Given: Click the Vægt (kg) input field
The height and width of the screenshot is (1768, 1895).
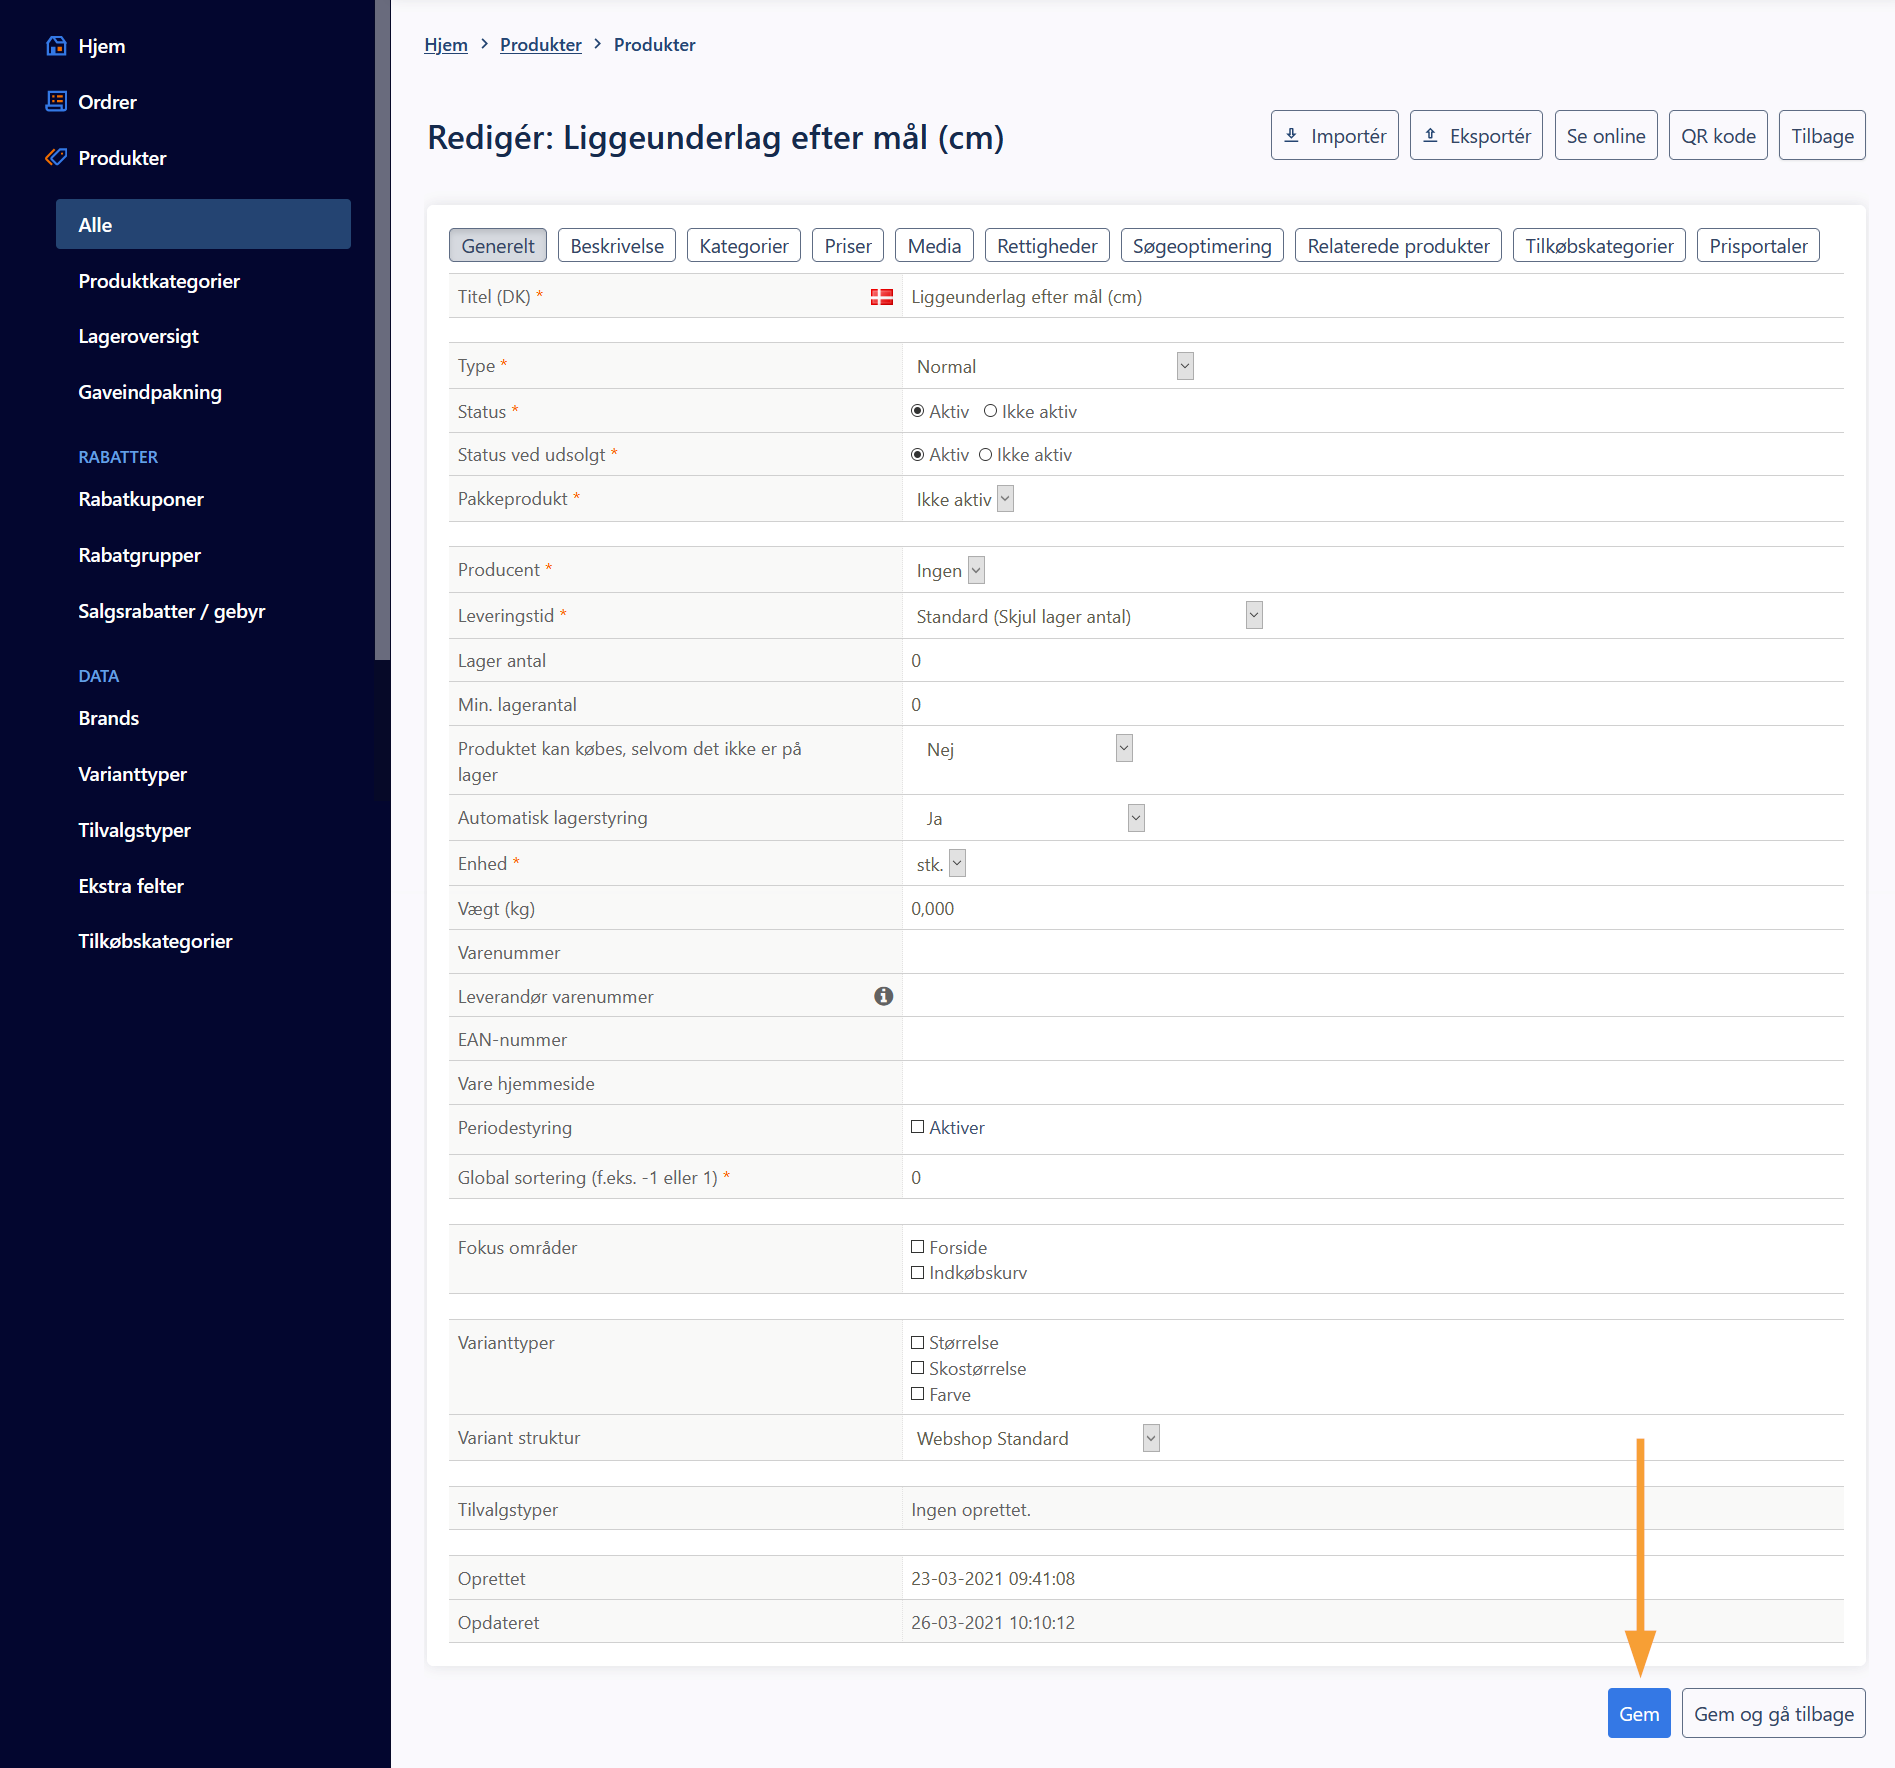Looking at the screenshot, I should tap(1372, 909).
